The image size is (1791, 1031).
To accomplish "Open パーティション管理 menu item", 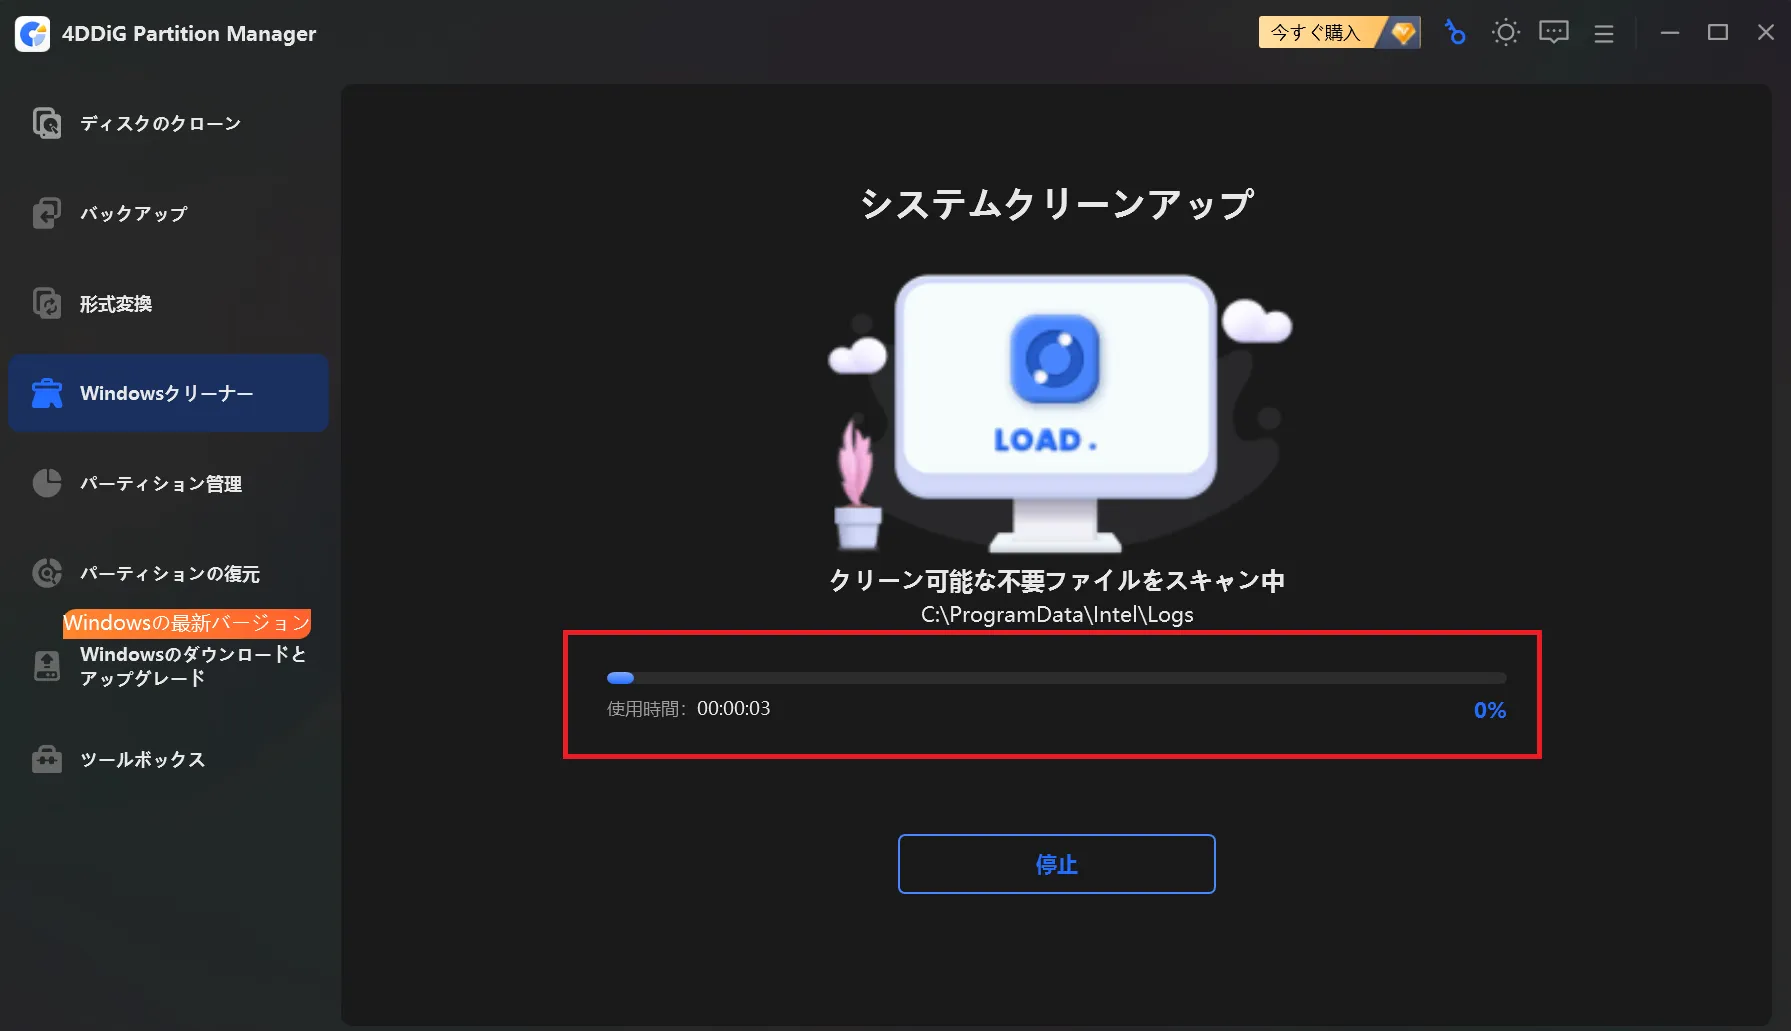I will [168, 483].
